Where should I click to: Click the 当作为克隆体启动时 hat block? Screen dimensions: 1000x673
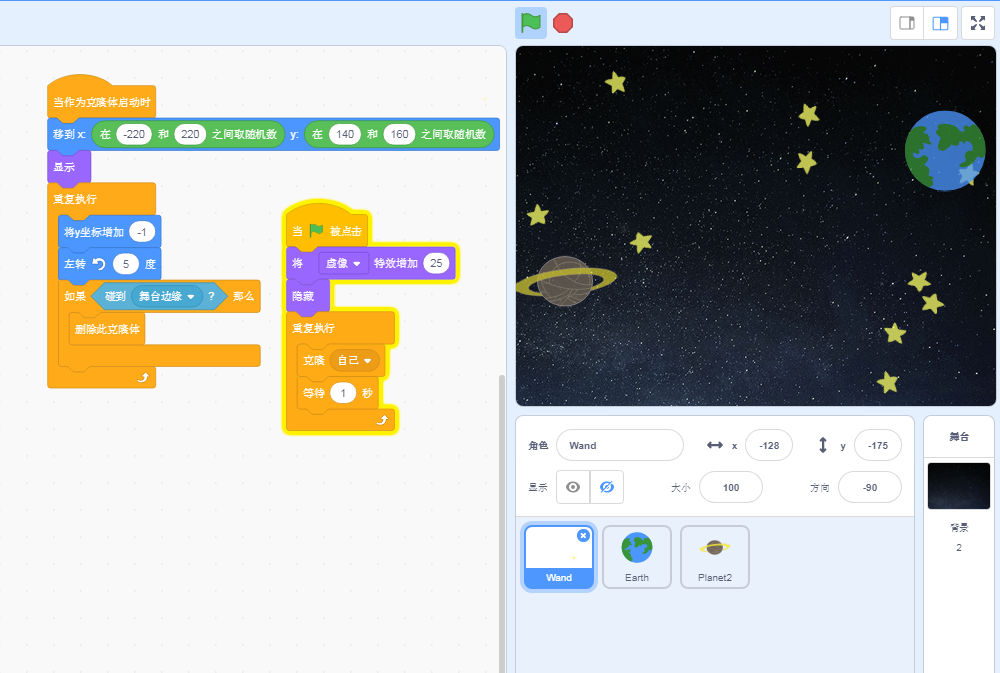tap(101, 99)
